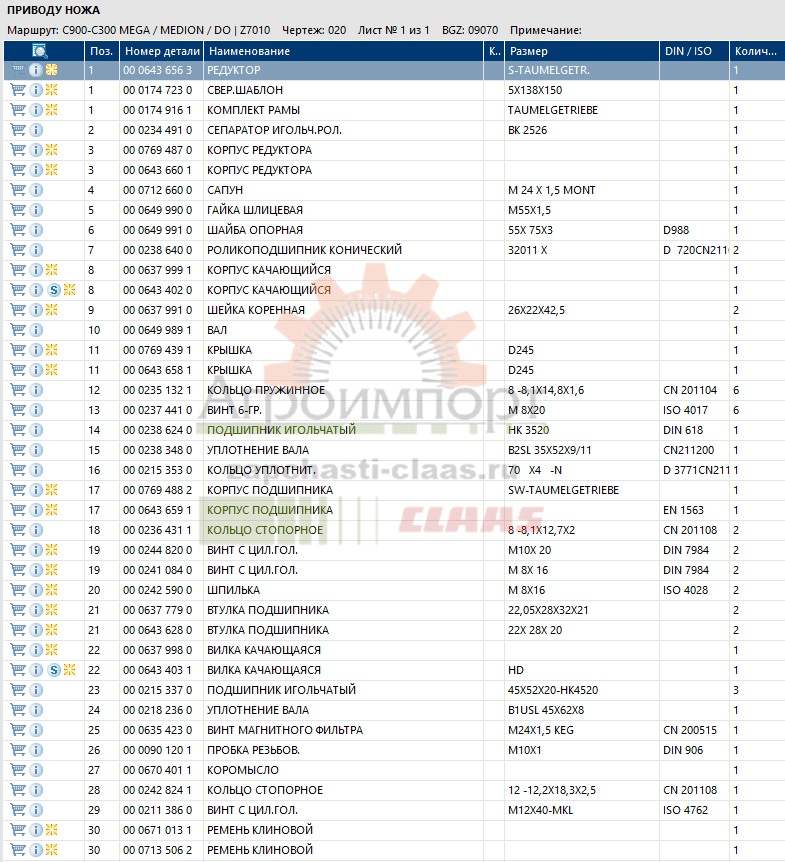The height and width of the screenshot is (862, 785).
Task: Add part 00 0238 624 0 to cart
Action: 18,430
